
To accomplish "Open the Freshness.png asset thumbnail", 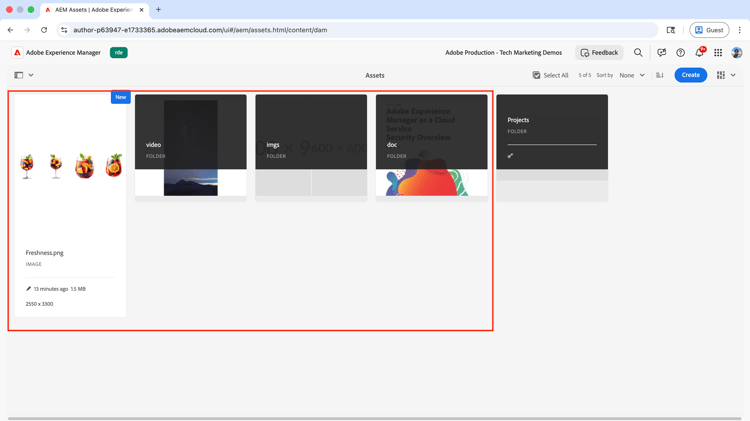I will click(70, 166).
